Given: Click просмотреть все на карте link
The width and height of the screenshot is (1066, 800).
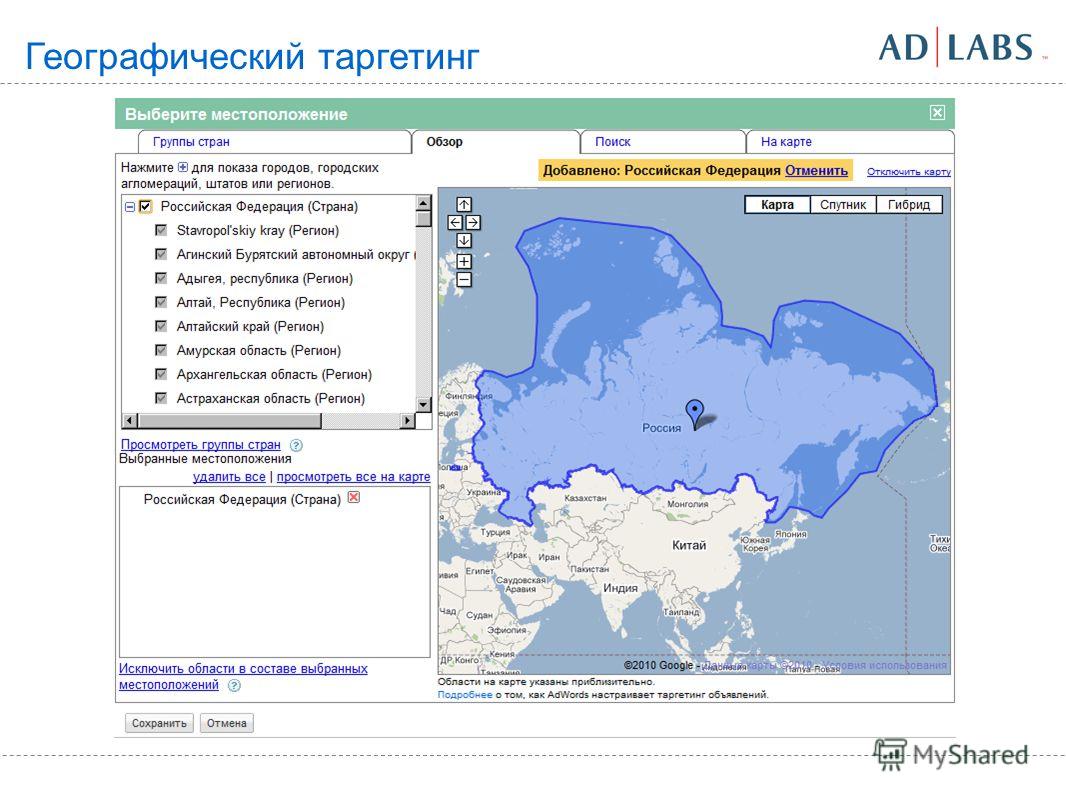Looking at the screenshot, I should [354, 476].
